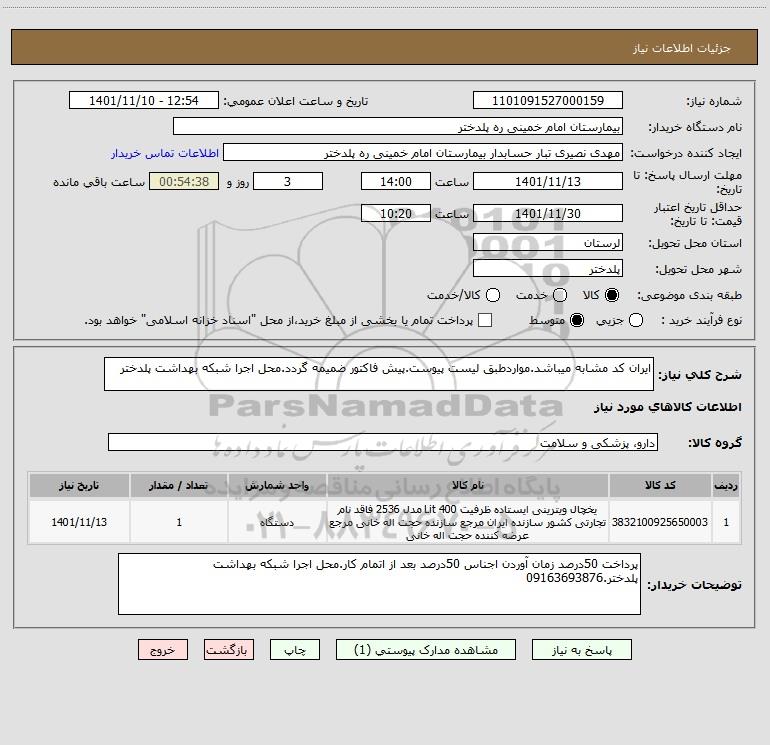770x745 pixels.
Task: Click response deadline date 1401/11/13 field
Action: coord(548,181)
